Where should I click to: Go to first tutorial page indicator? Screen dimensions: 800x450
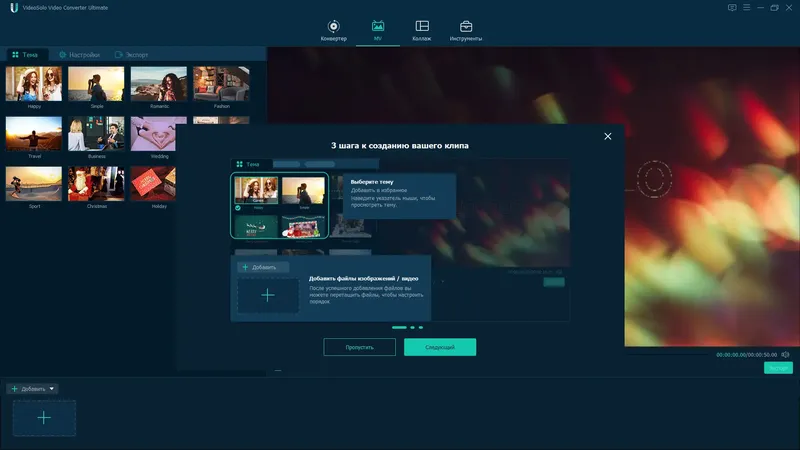399,328
